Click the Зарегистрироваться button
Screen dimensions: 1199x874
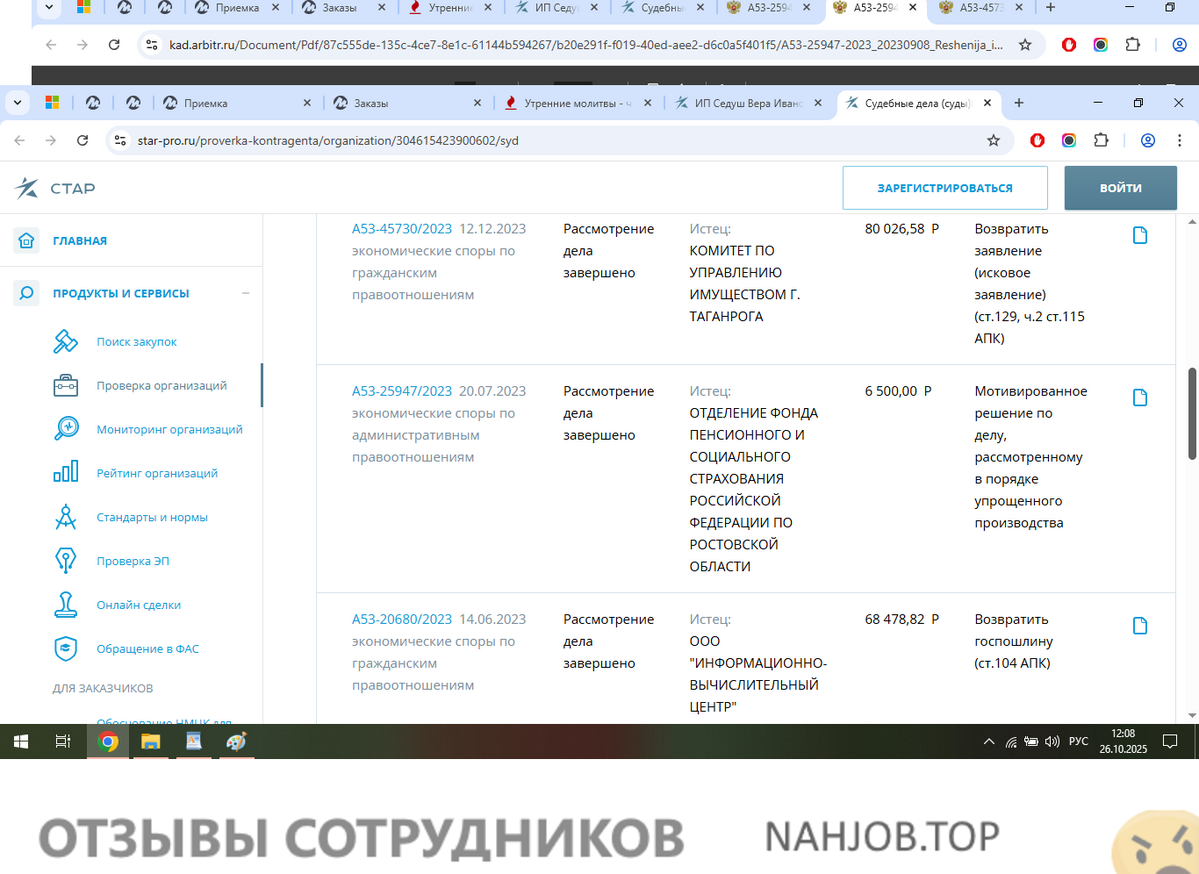tap(944, 188)
